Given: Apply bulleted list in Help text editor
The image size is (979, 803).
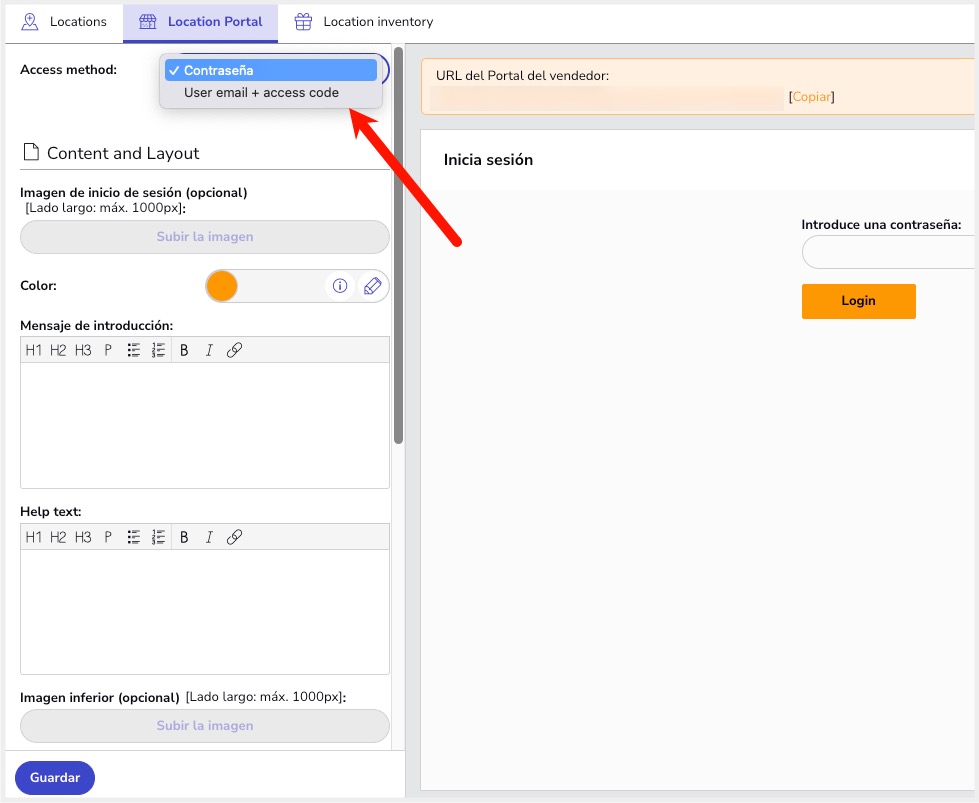Looking at the screenshot, I should click(134, 537).
